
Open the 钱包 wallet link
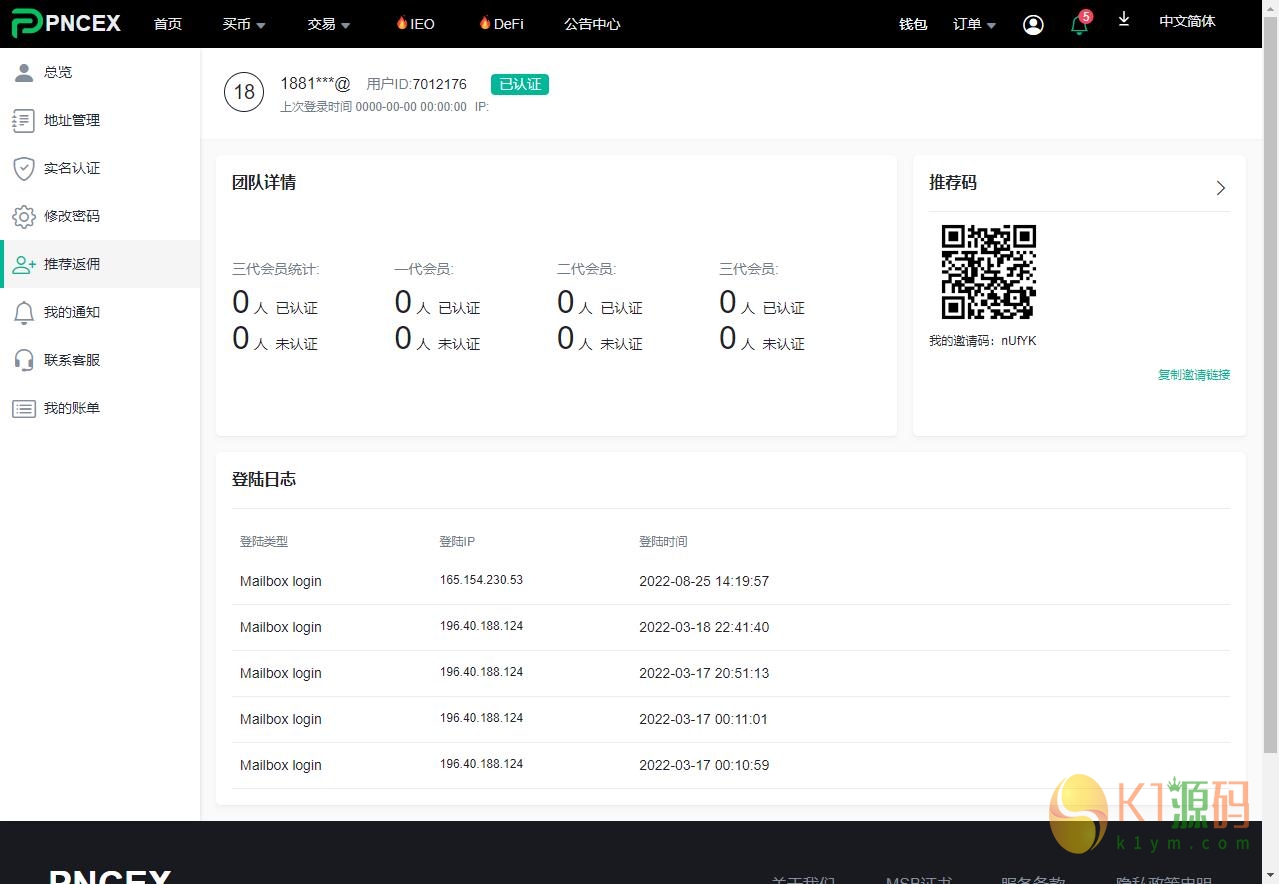(x=913, y=24)
